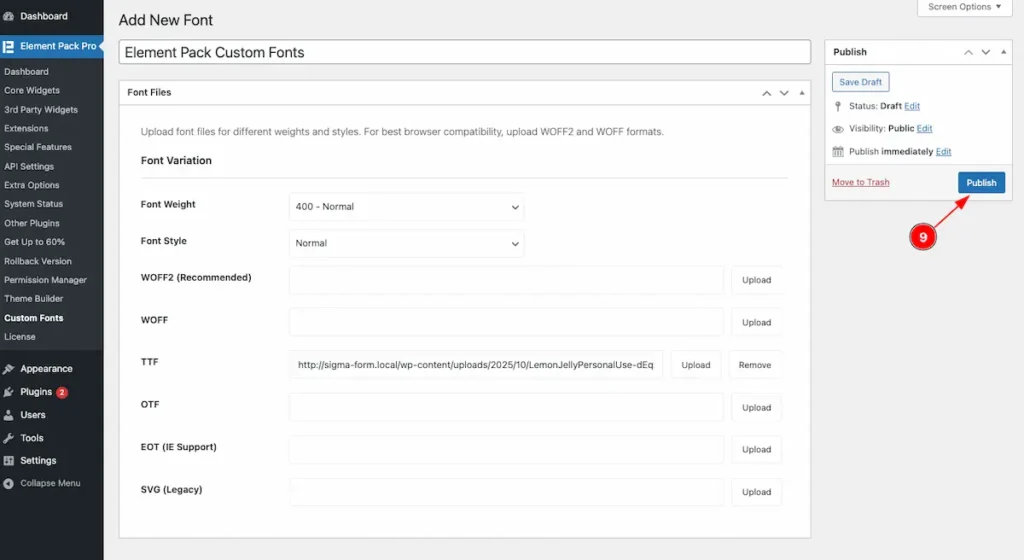Click the Element Pack Pro logo icon
The height and width of the screenshot is (560, 1024).
click(x=9, y=46)
